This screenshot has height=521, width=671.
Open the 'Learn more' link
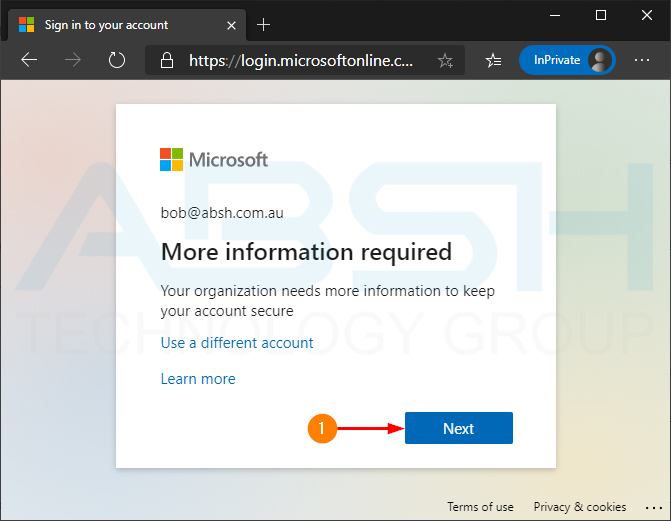click(x=198, y=379)
